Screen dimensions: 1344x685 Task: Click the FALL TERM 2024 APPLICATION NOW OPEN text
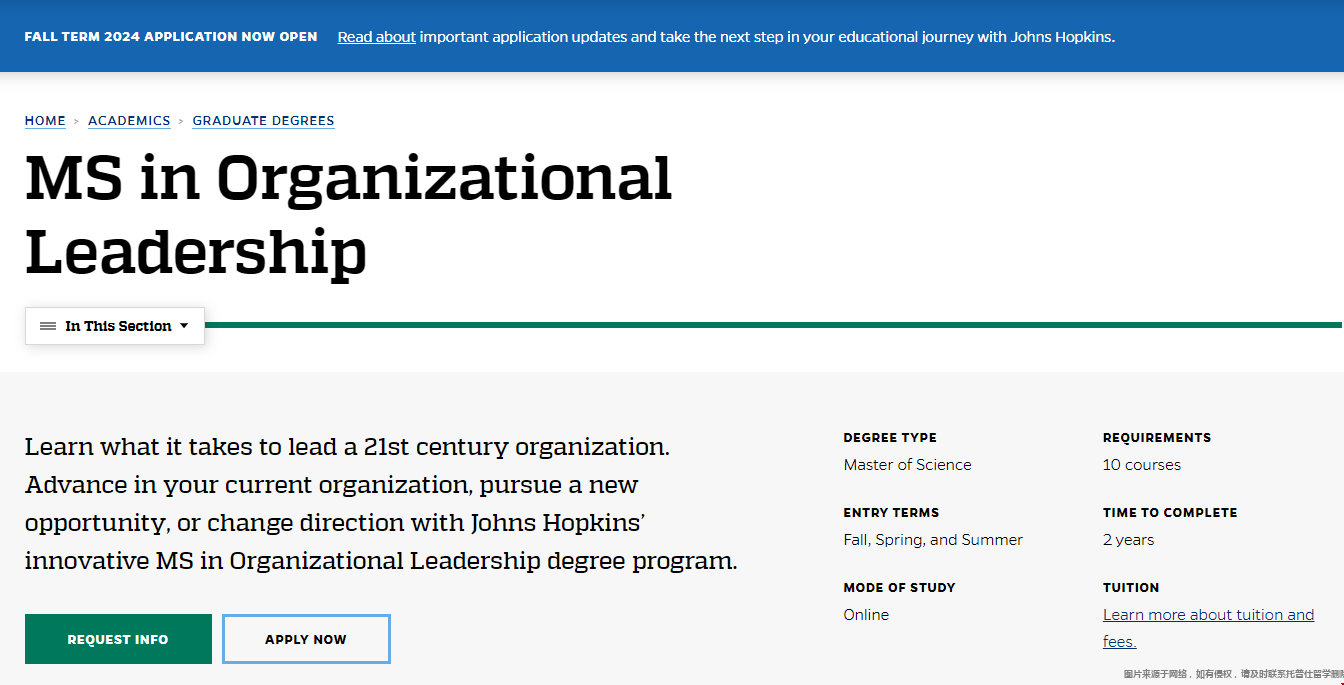tap(171, 37)
